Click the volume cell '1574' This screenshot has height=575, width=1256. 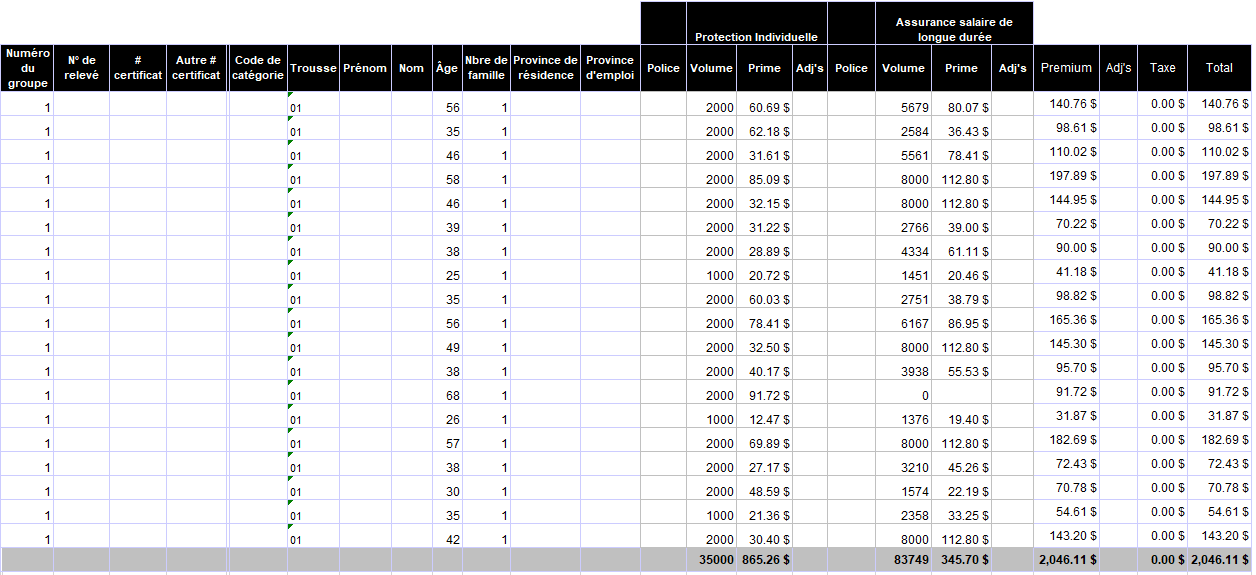click(904, 488)
